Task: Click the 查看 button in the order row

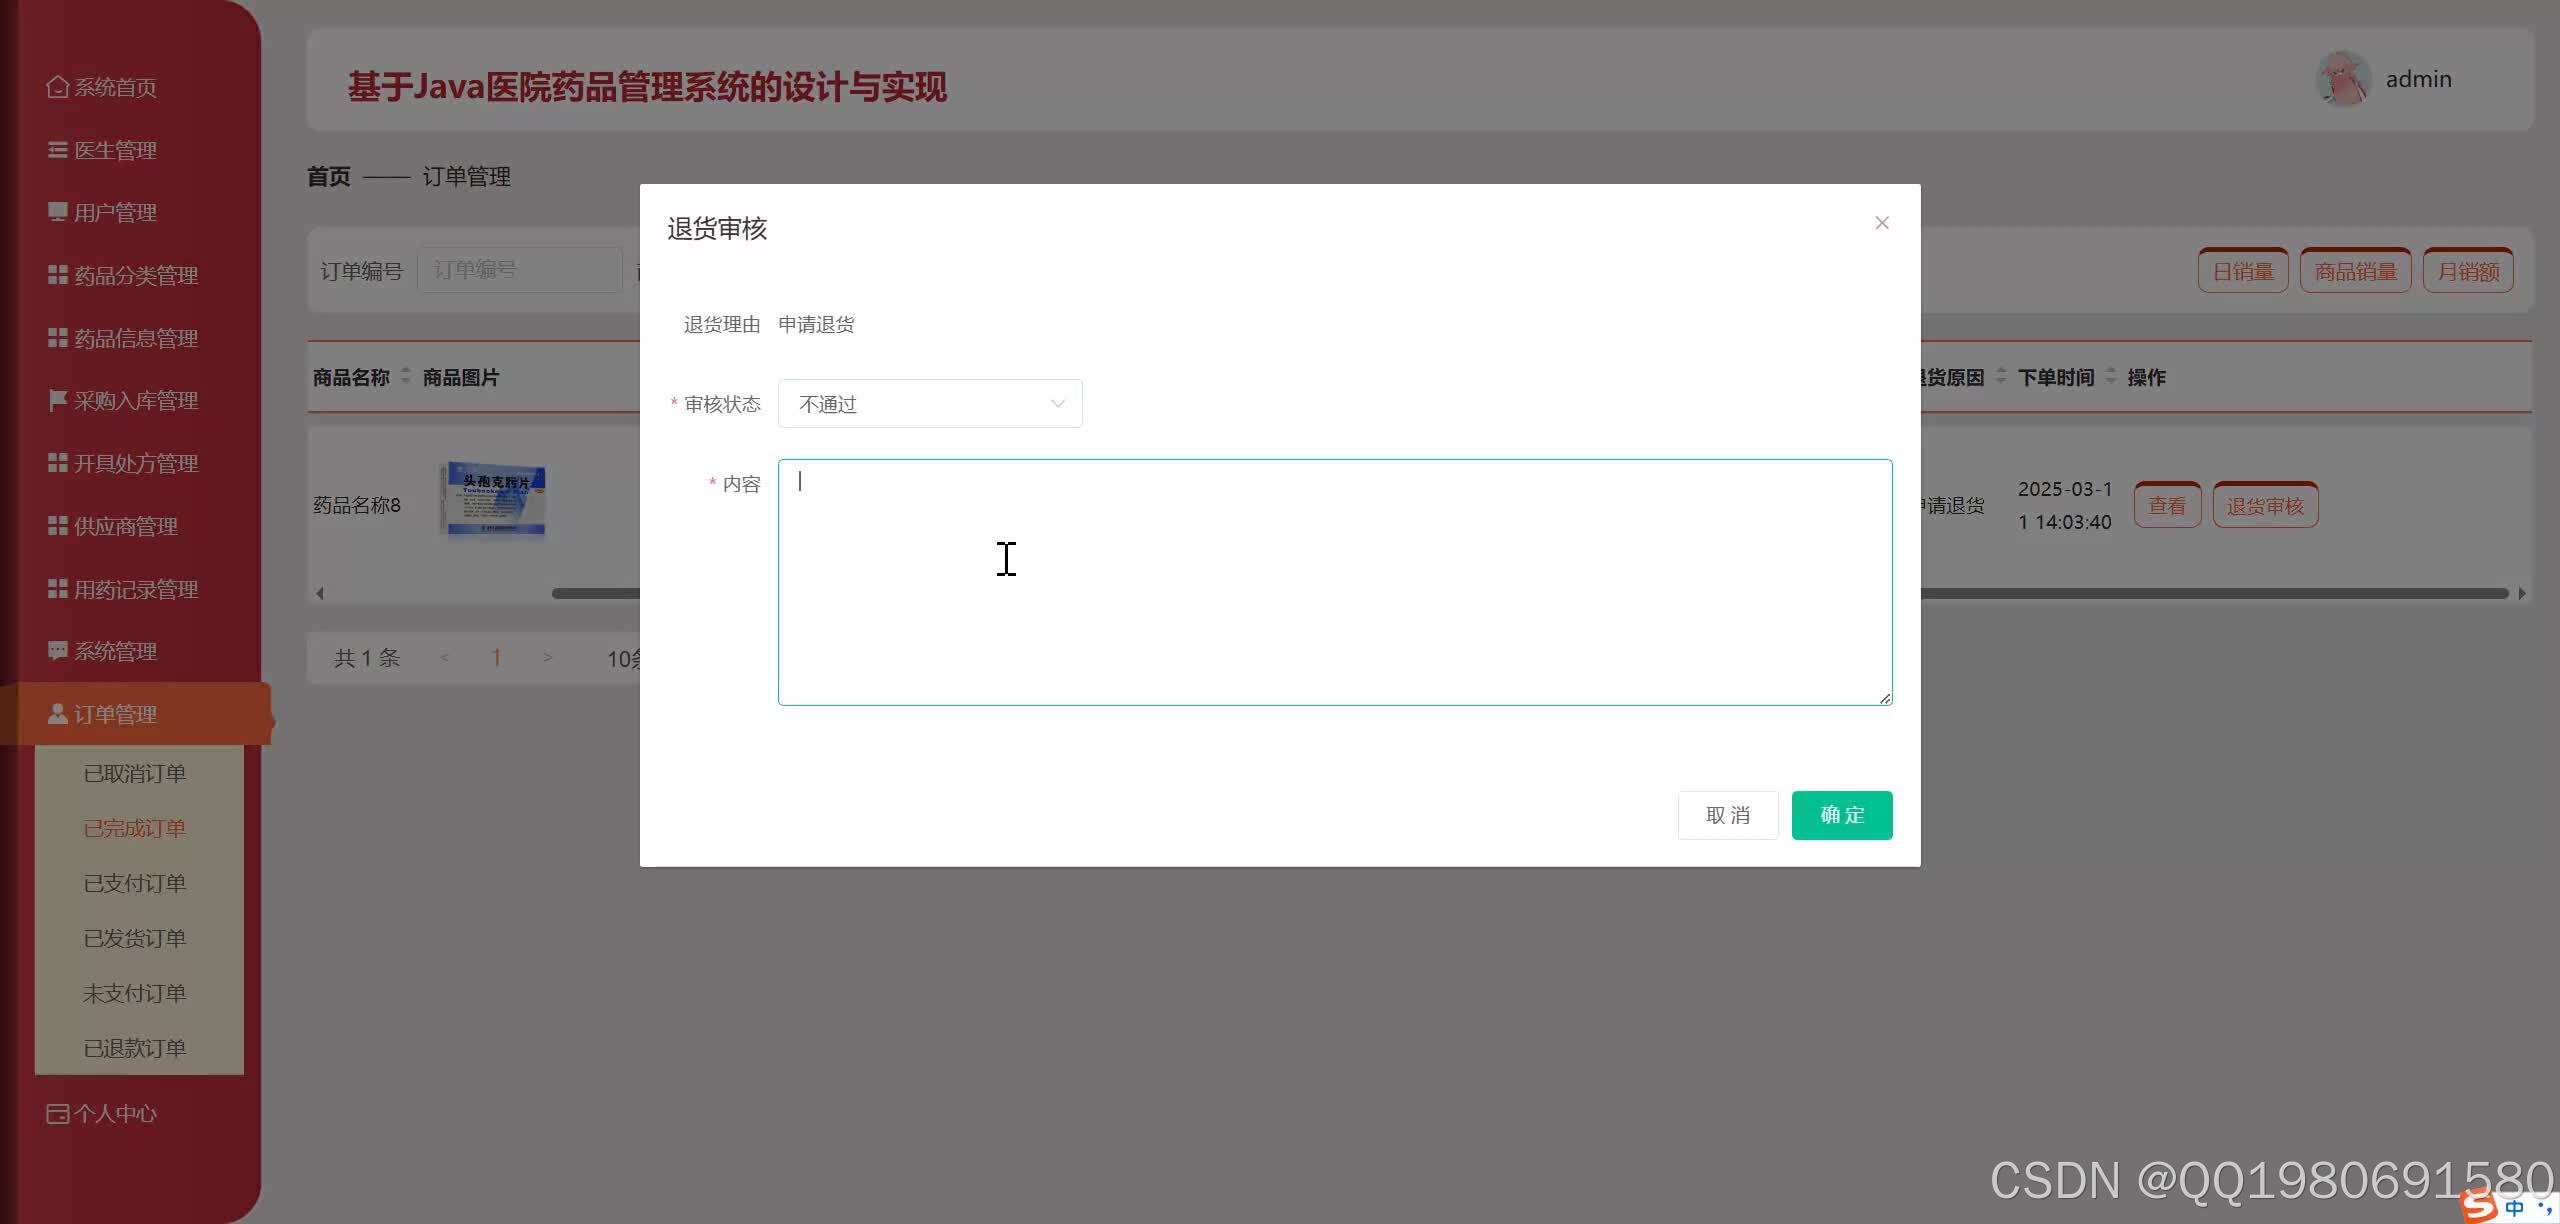Action: pos(2167,505)
